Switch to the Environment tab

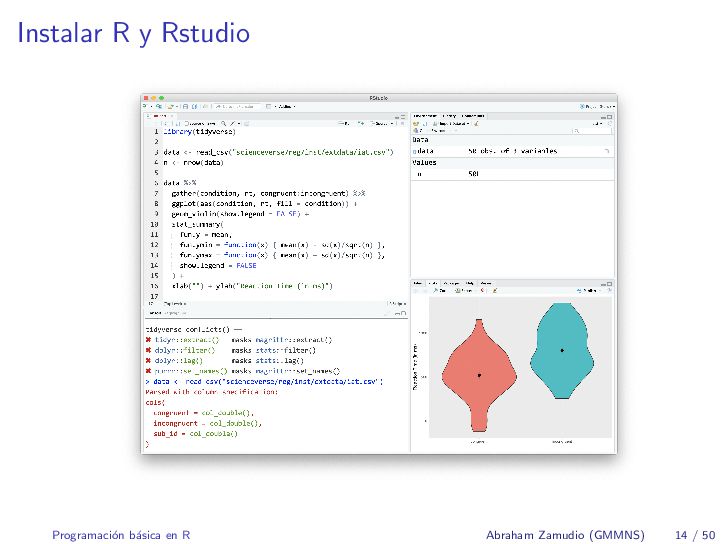425,116
